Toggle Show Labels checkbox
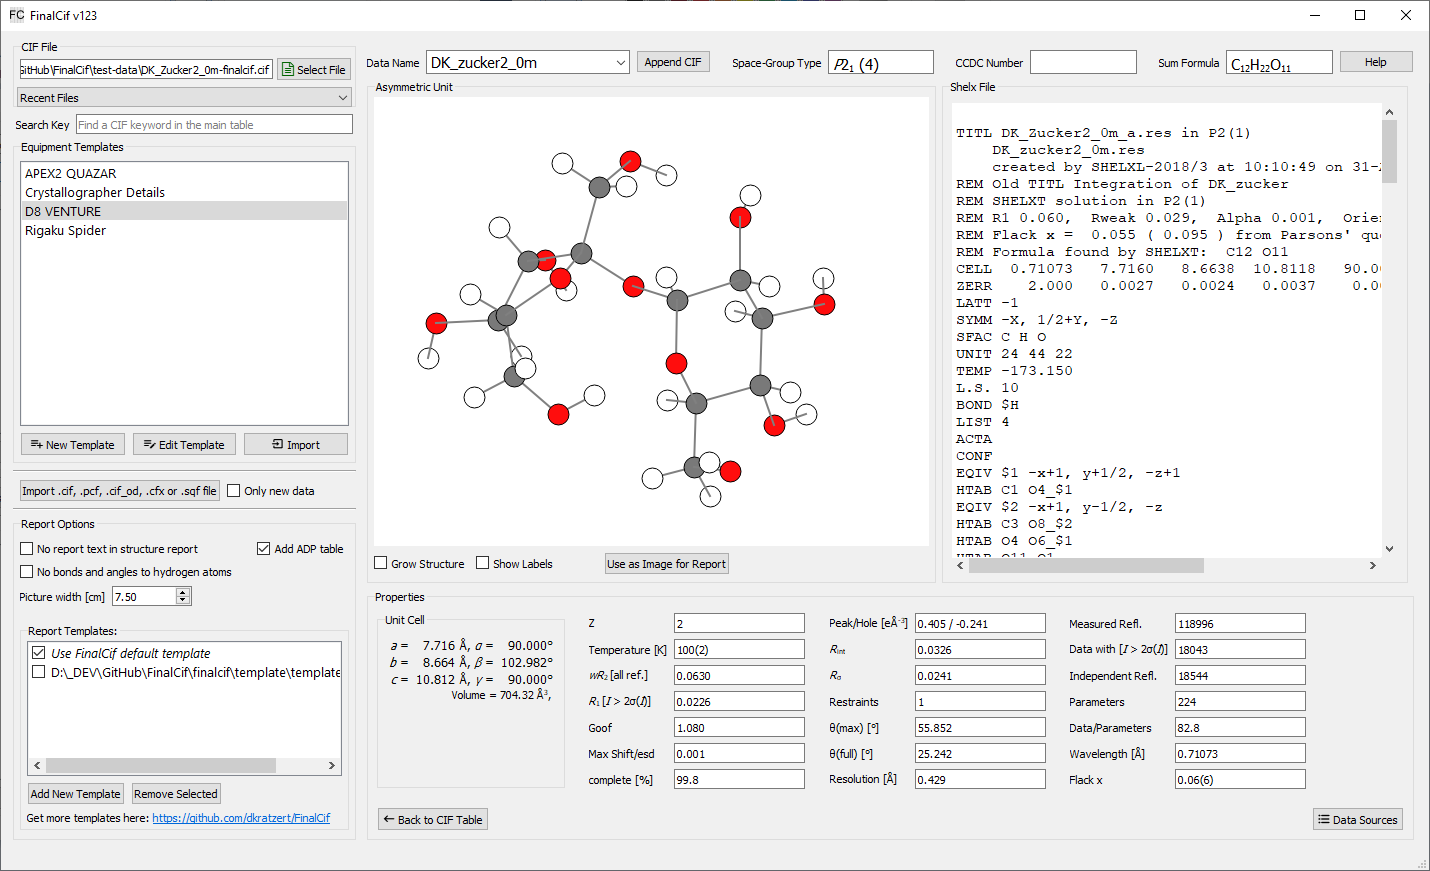The width and height of the screenshot is (1430, 871). point(483,564)
